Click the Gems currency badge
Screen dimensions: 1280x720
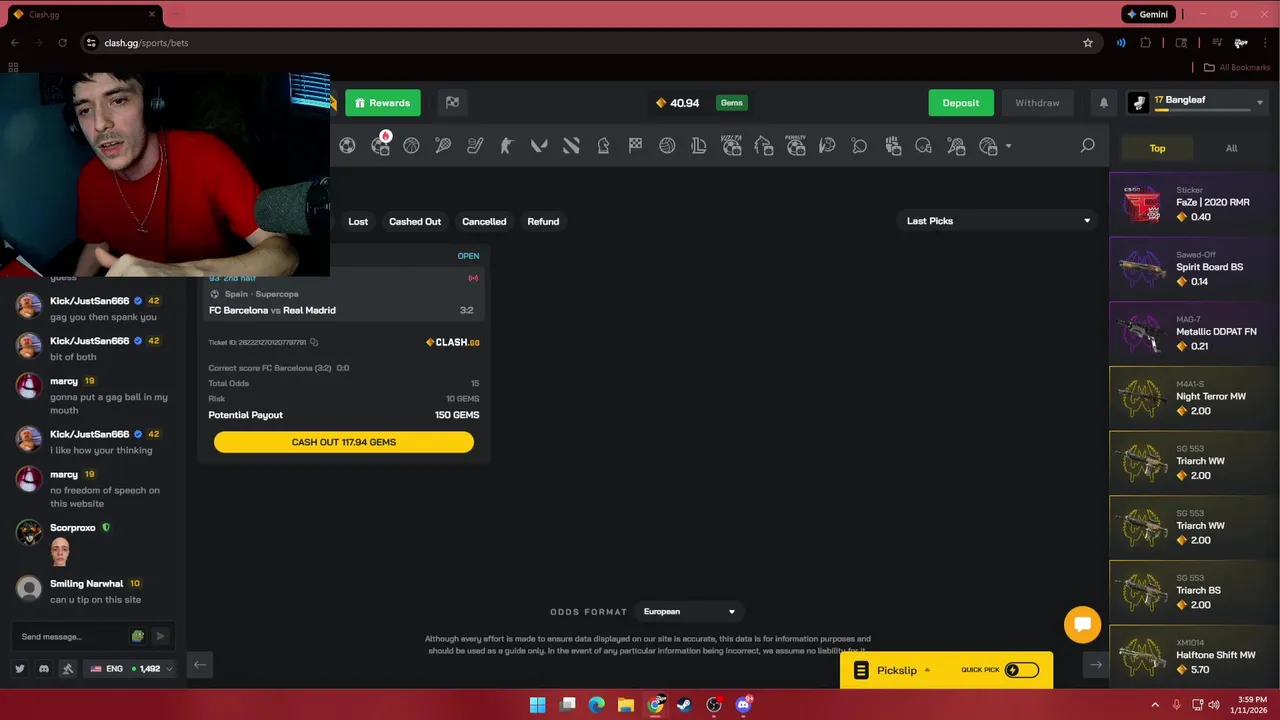pos(732,103)
